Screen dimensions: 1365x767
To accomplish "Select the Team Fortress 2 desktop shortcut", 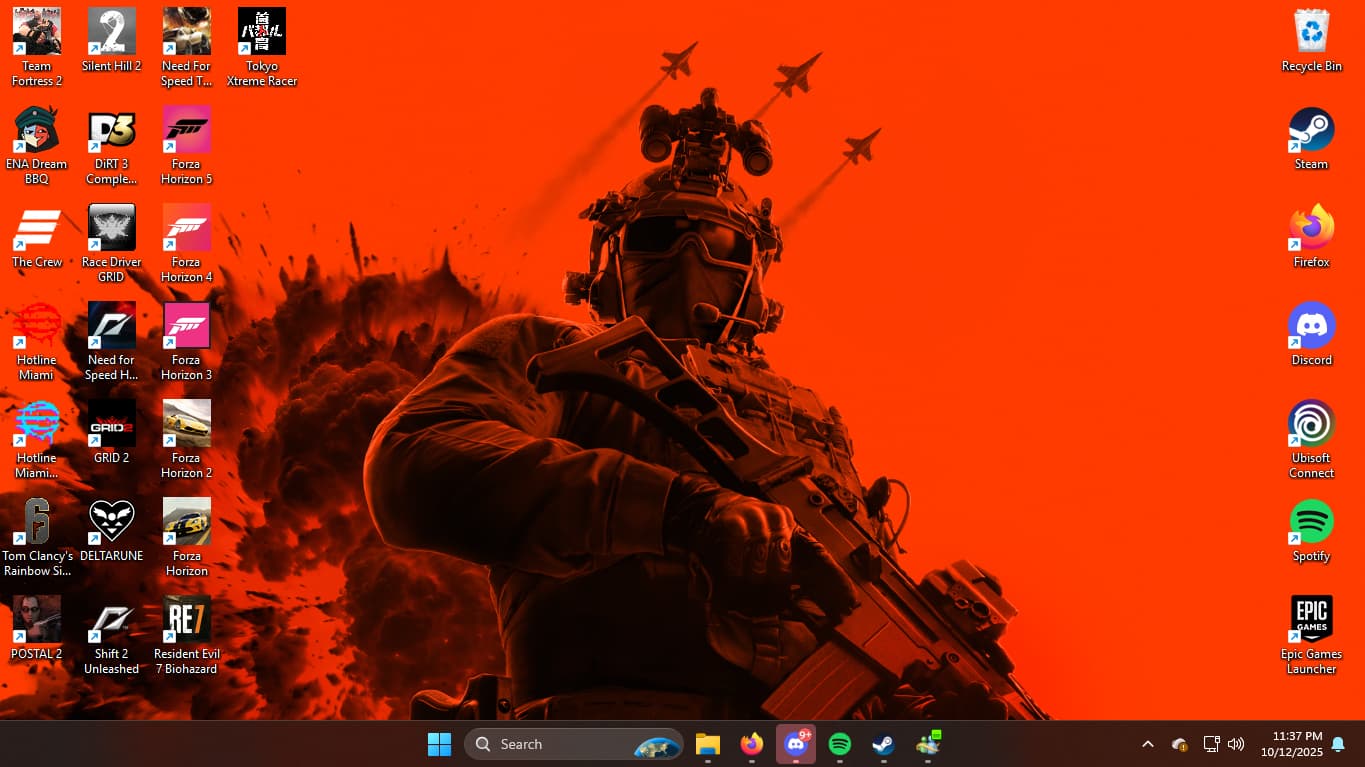I will pyautogui.click(x=37, y=33).
